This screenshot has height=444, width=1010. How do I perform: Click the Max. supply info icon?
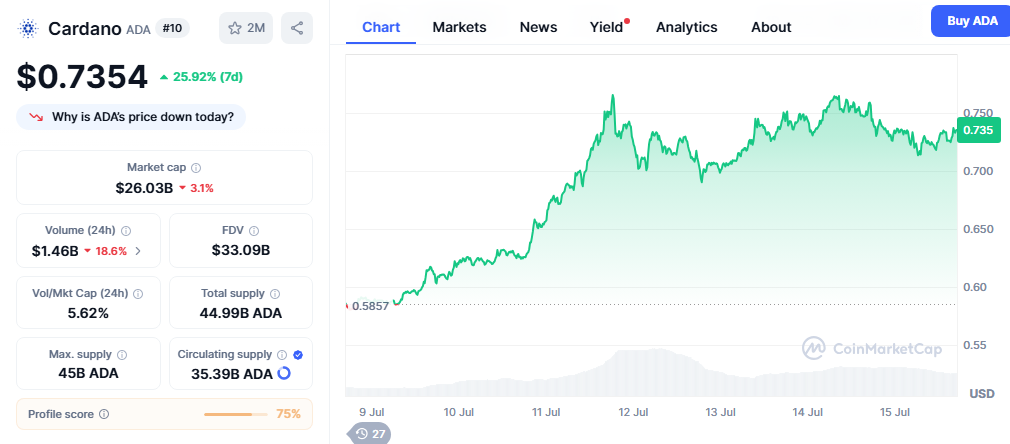[x=122, y=355]
